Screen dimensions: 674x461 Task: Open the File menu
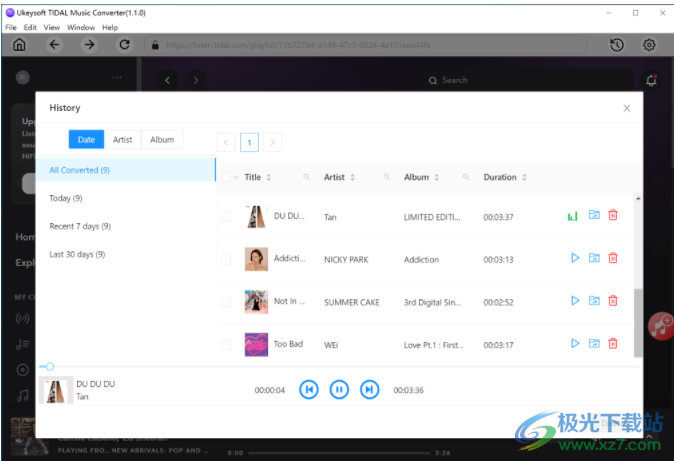11,28
